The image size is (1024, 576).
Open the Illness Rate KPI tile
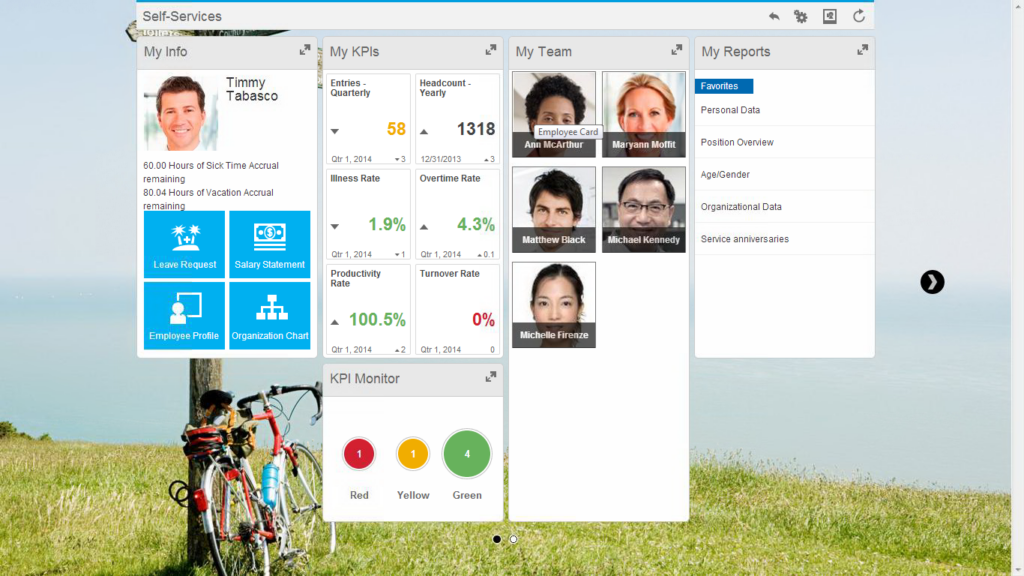[368, 214]
